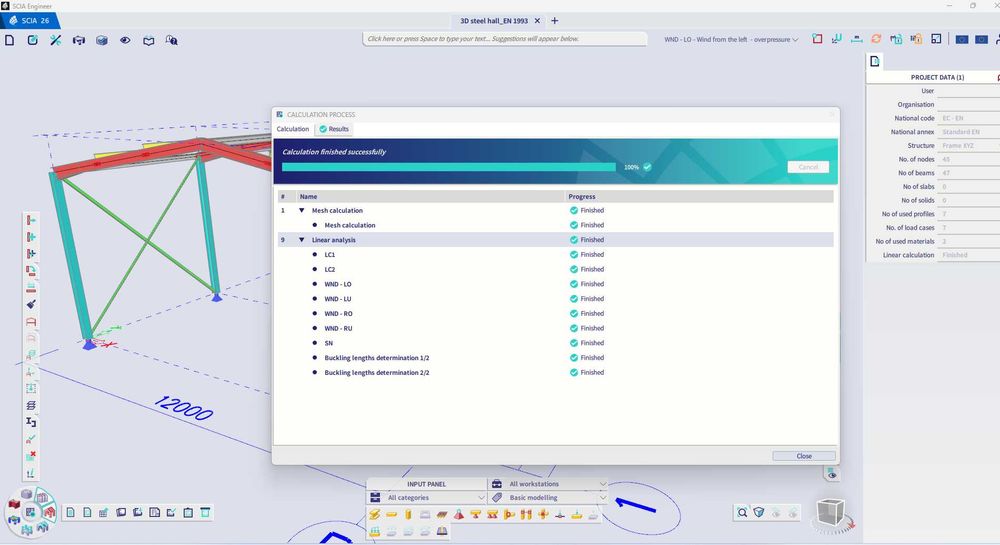Switch to the Calculation tab in dialog

tap(293, 129)
